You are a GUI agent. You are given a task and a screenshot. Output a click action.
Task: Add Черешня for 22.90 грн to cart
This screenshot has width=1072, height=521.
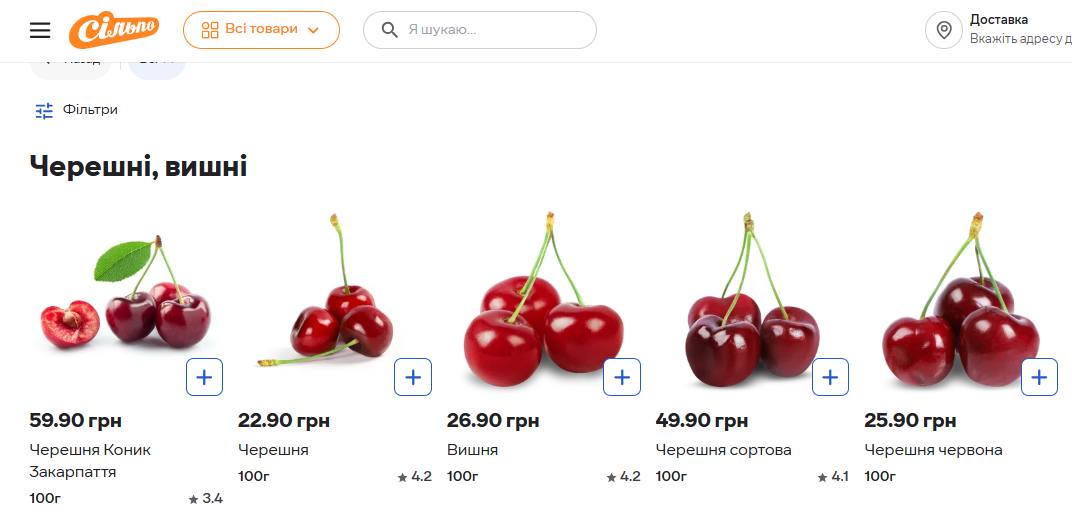[413, 377]
